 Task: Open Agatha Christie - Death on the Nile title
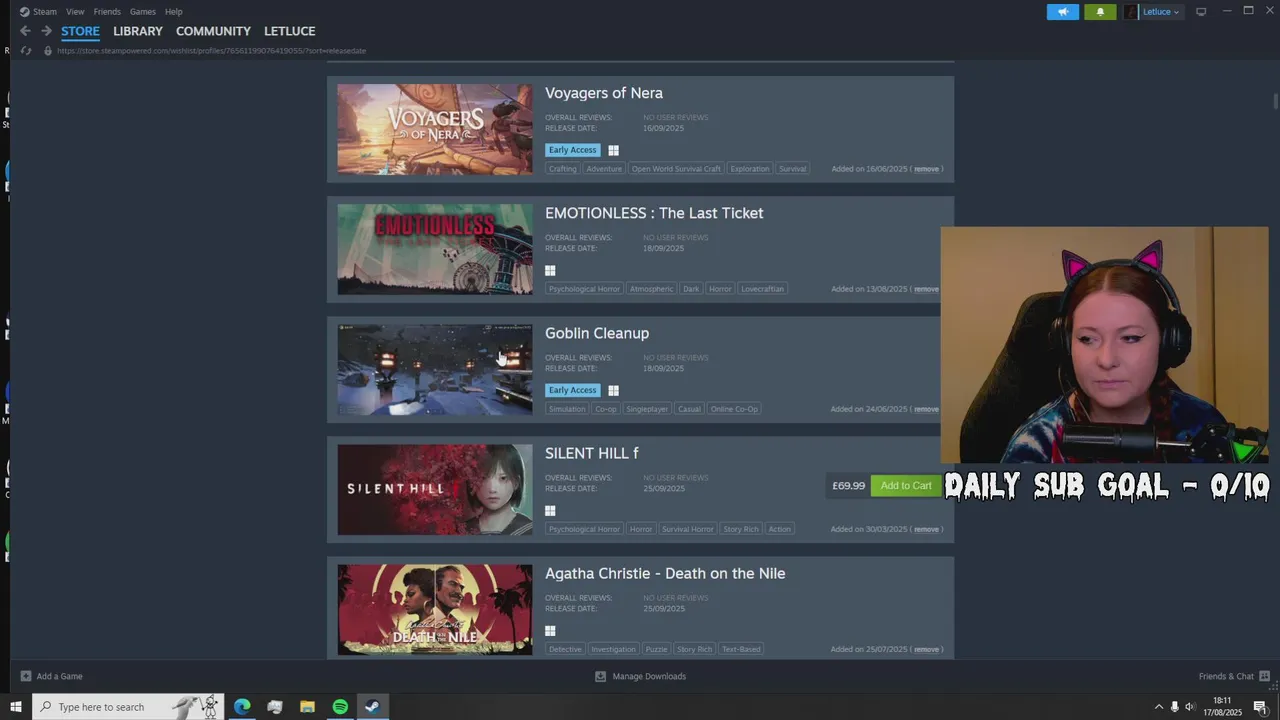[x=665, y=573]
